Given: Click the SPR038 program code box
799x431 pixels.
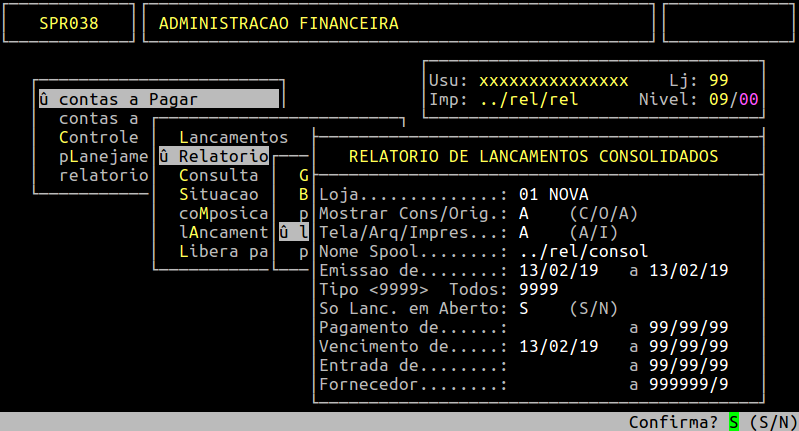Looking at the screenshot, I should pyautogui.click(x=69, y=23).
